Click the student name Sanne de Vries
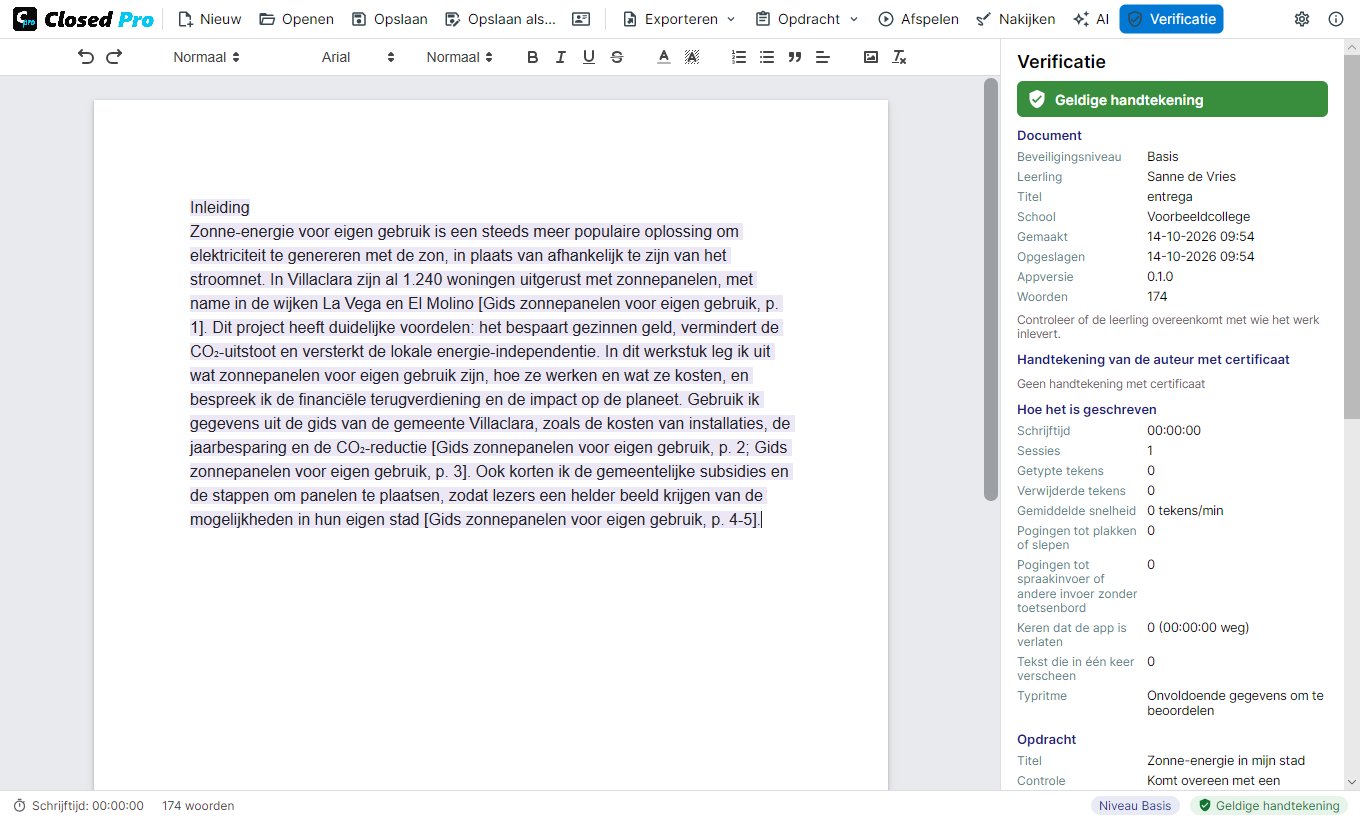 click(x=1191, y=176)
